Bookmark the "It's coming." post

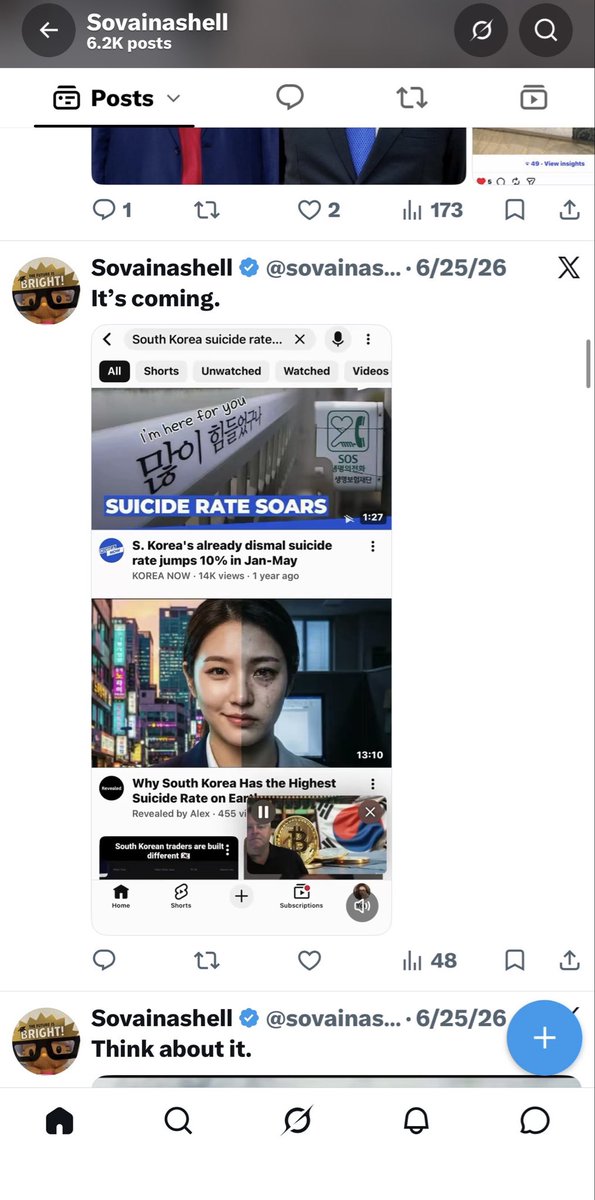[515, 960]
